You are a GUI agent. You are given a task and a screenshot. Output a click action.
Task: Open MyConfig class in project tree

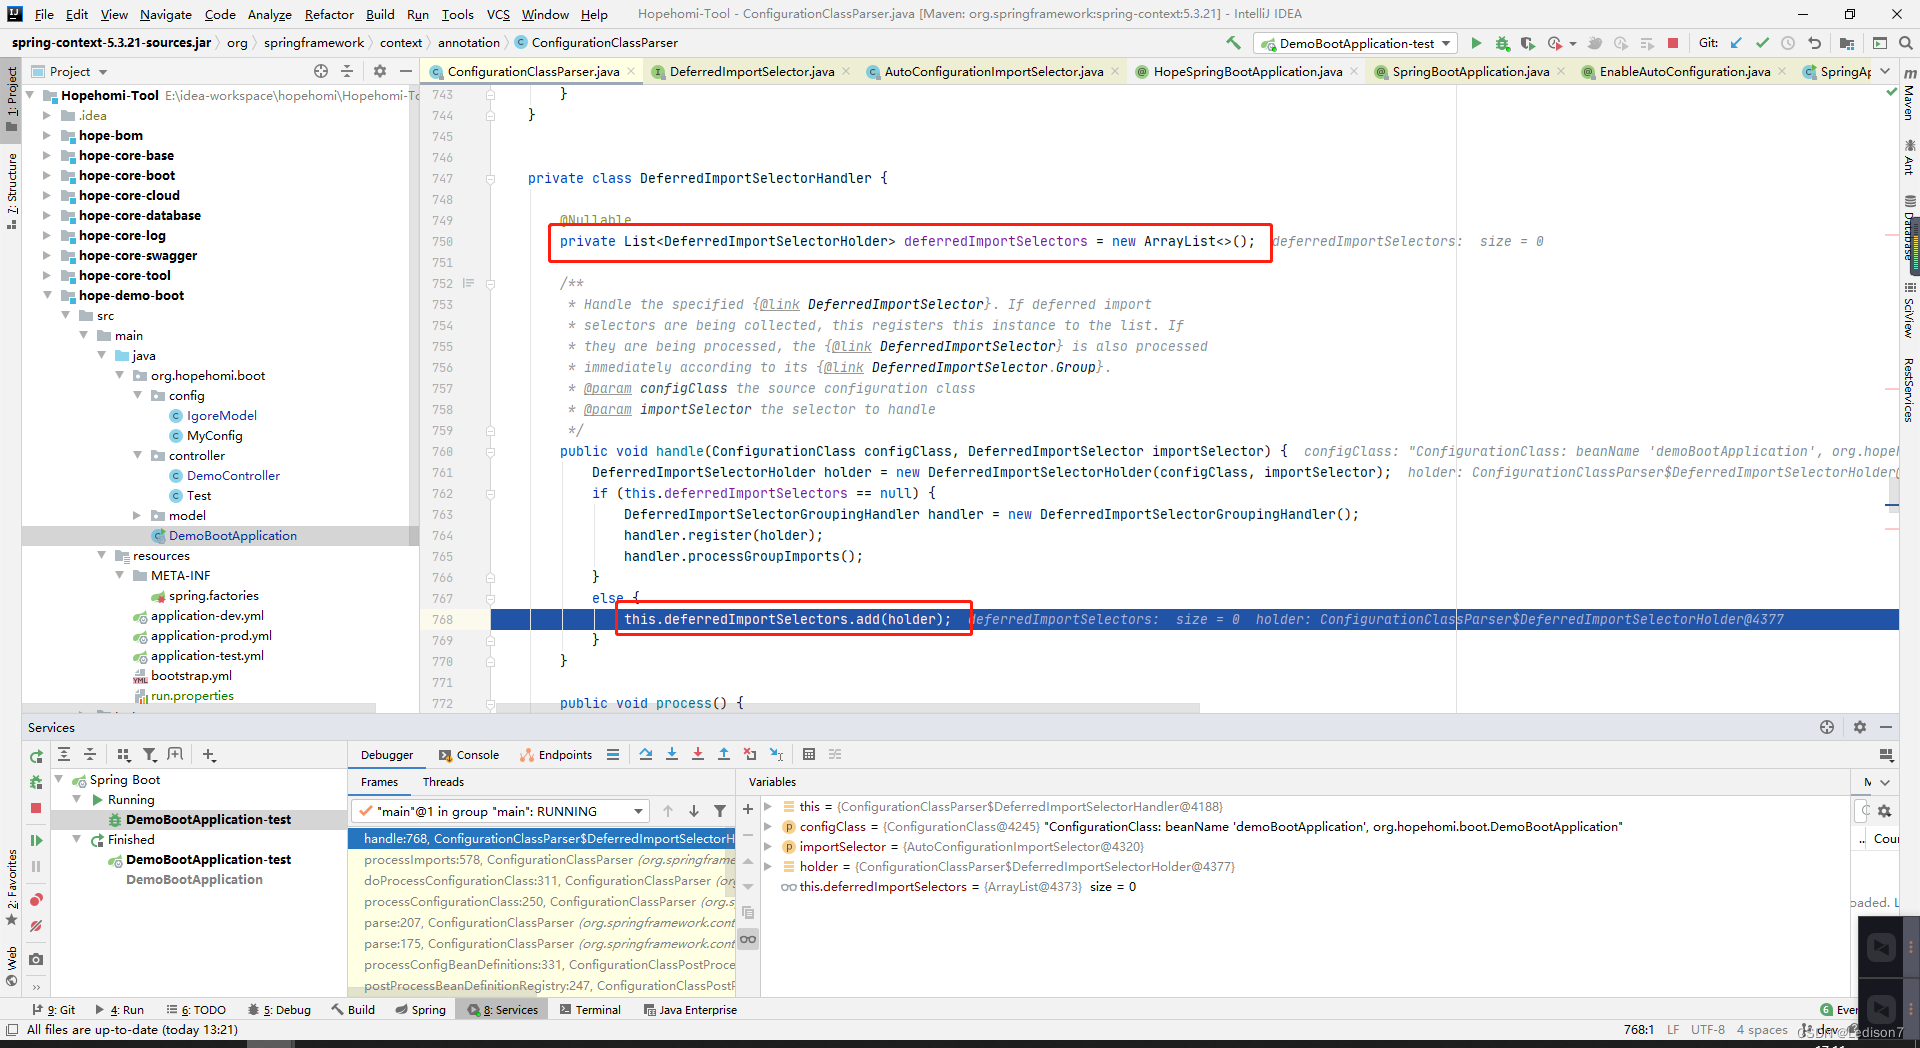click(214, 435)
